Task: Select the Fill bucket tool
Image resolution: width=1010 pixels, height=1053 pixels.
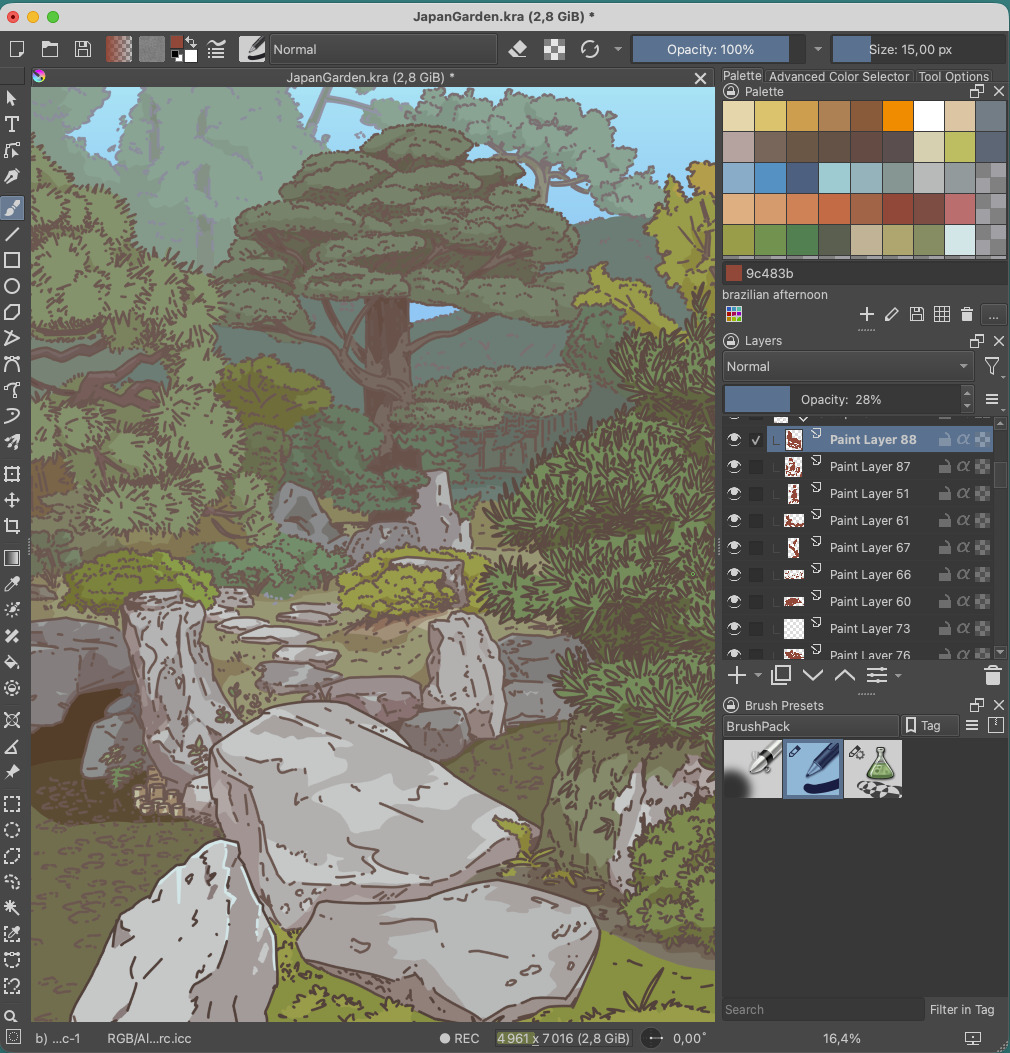Action: click(12, 661)
